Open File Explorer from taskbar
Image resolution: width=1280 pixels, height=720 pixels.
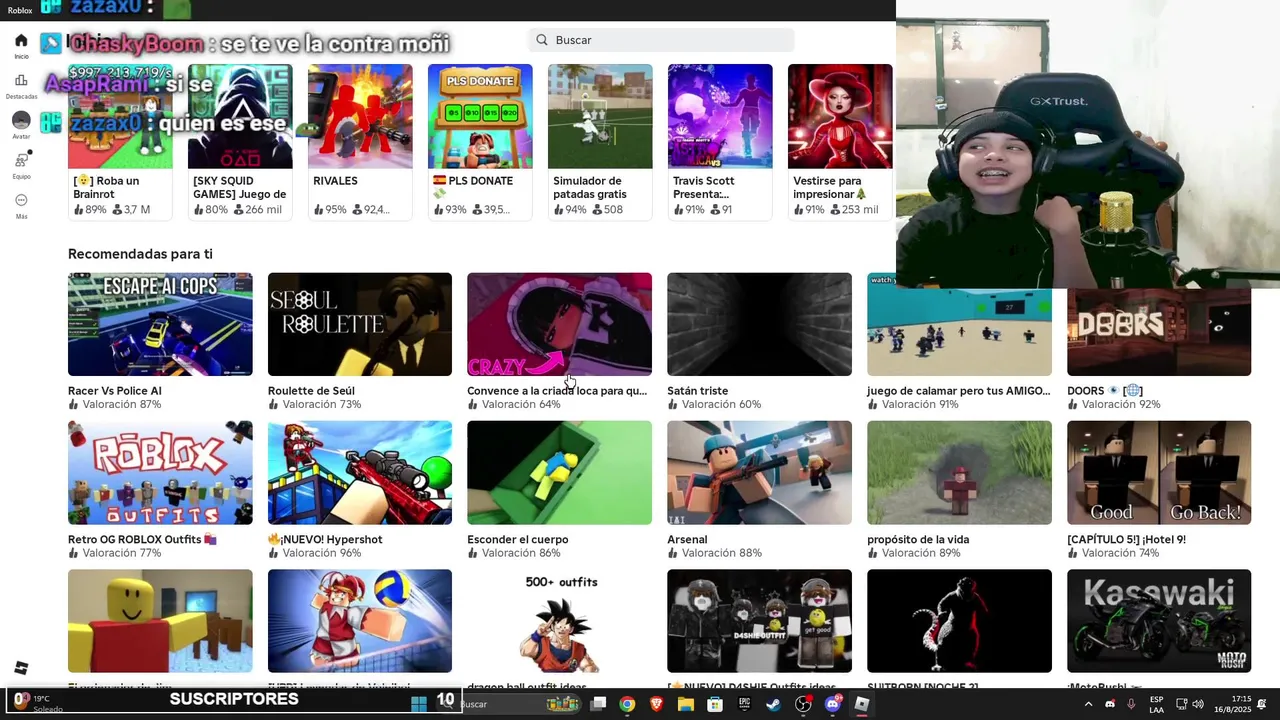coord(686,704)
